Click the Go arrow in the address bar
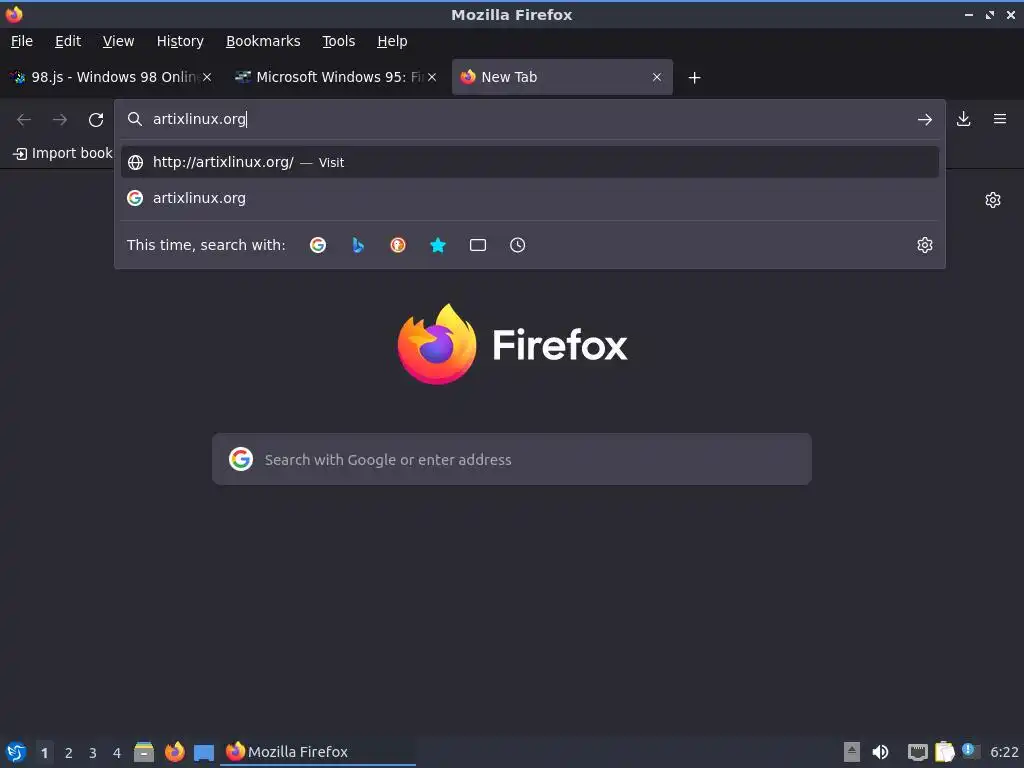The width and height of the screenshot is (1024, 768). [924, 120]
